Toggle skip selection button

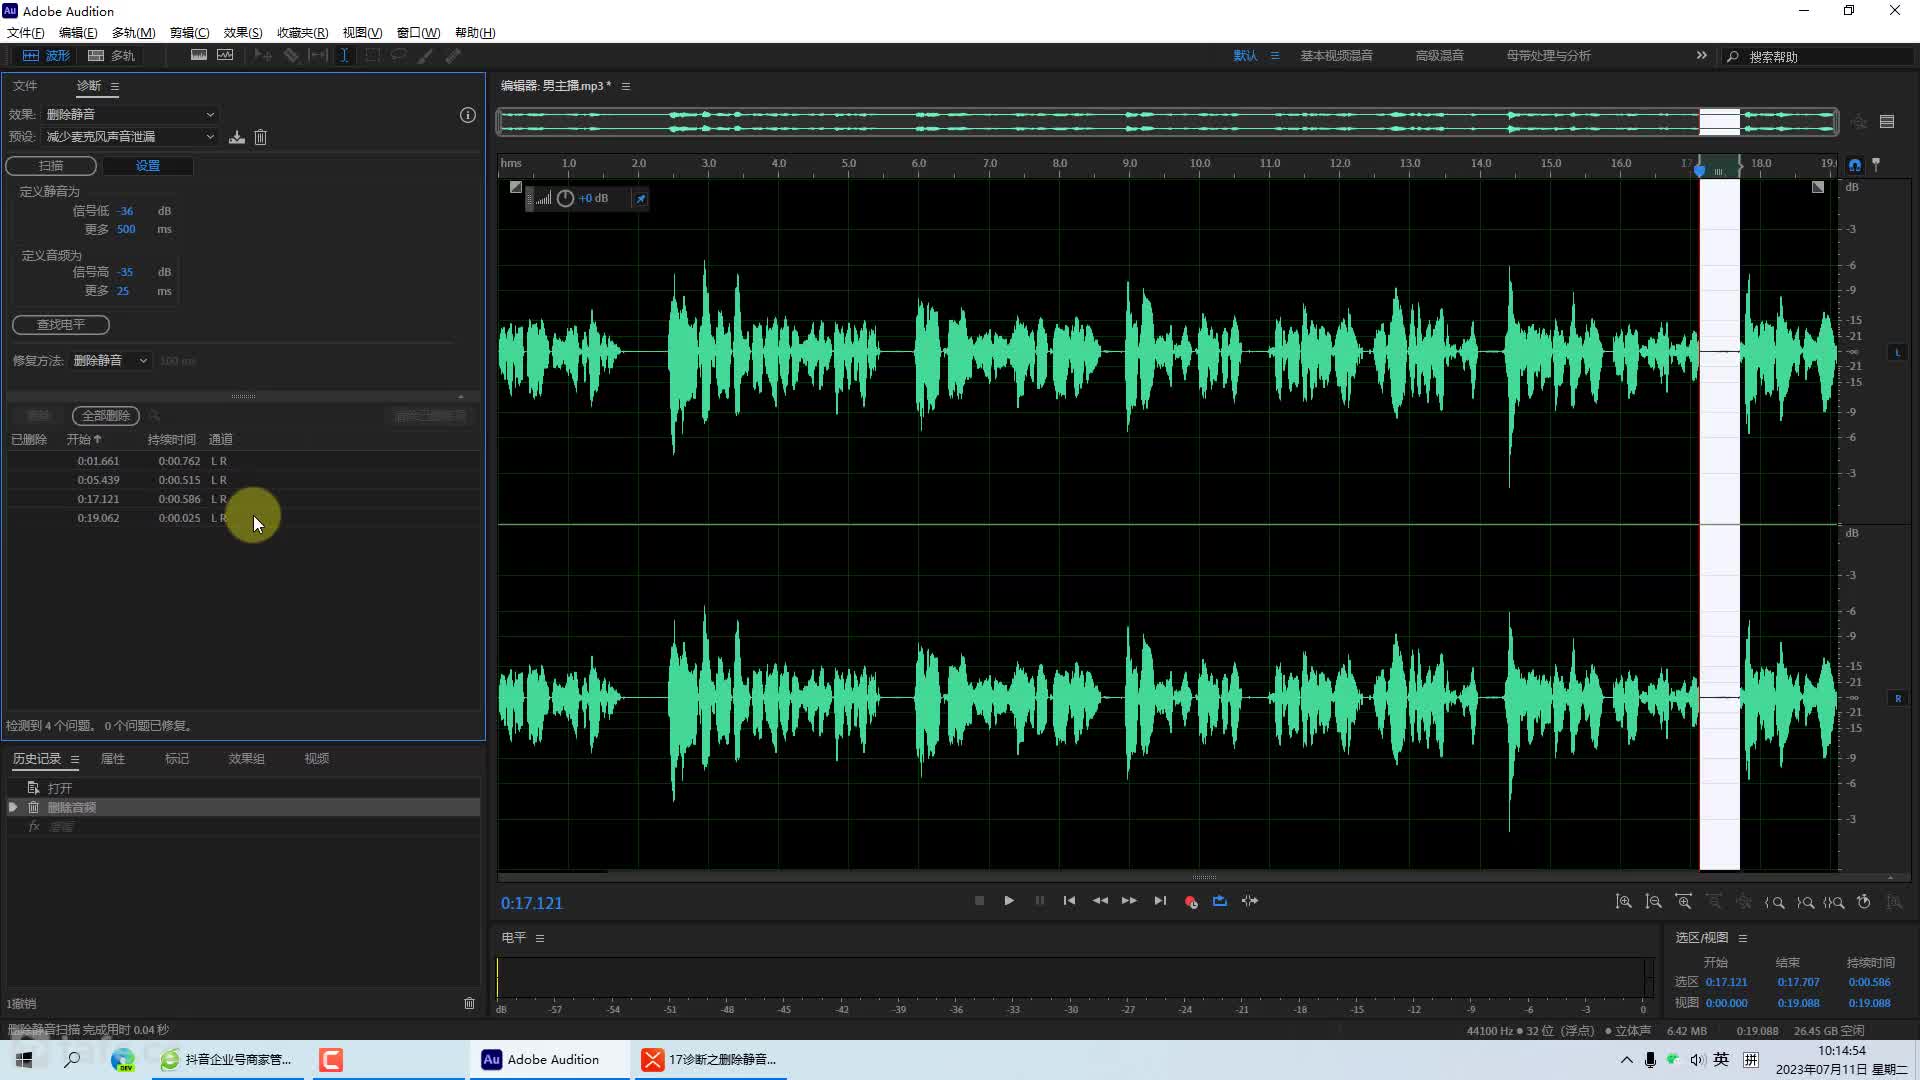coord(1250,901)
